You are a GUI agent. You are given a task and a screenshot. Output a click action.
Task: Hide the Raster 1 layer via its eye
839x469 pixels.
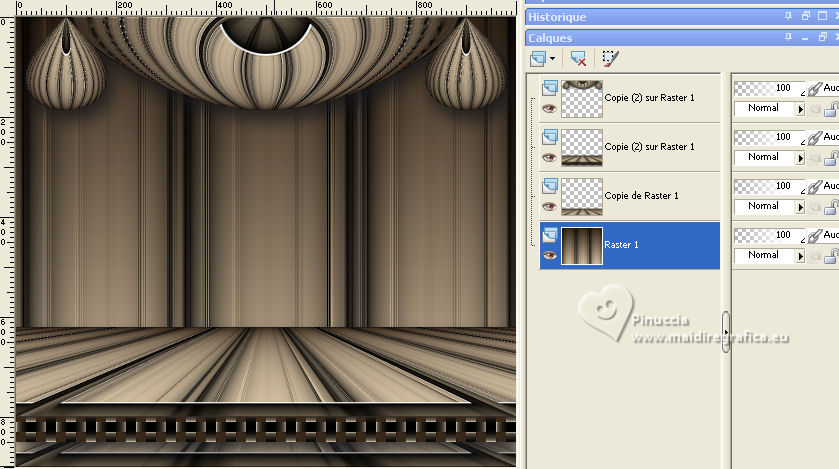point(550,256)
